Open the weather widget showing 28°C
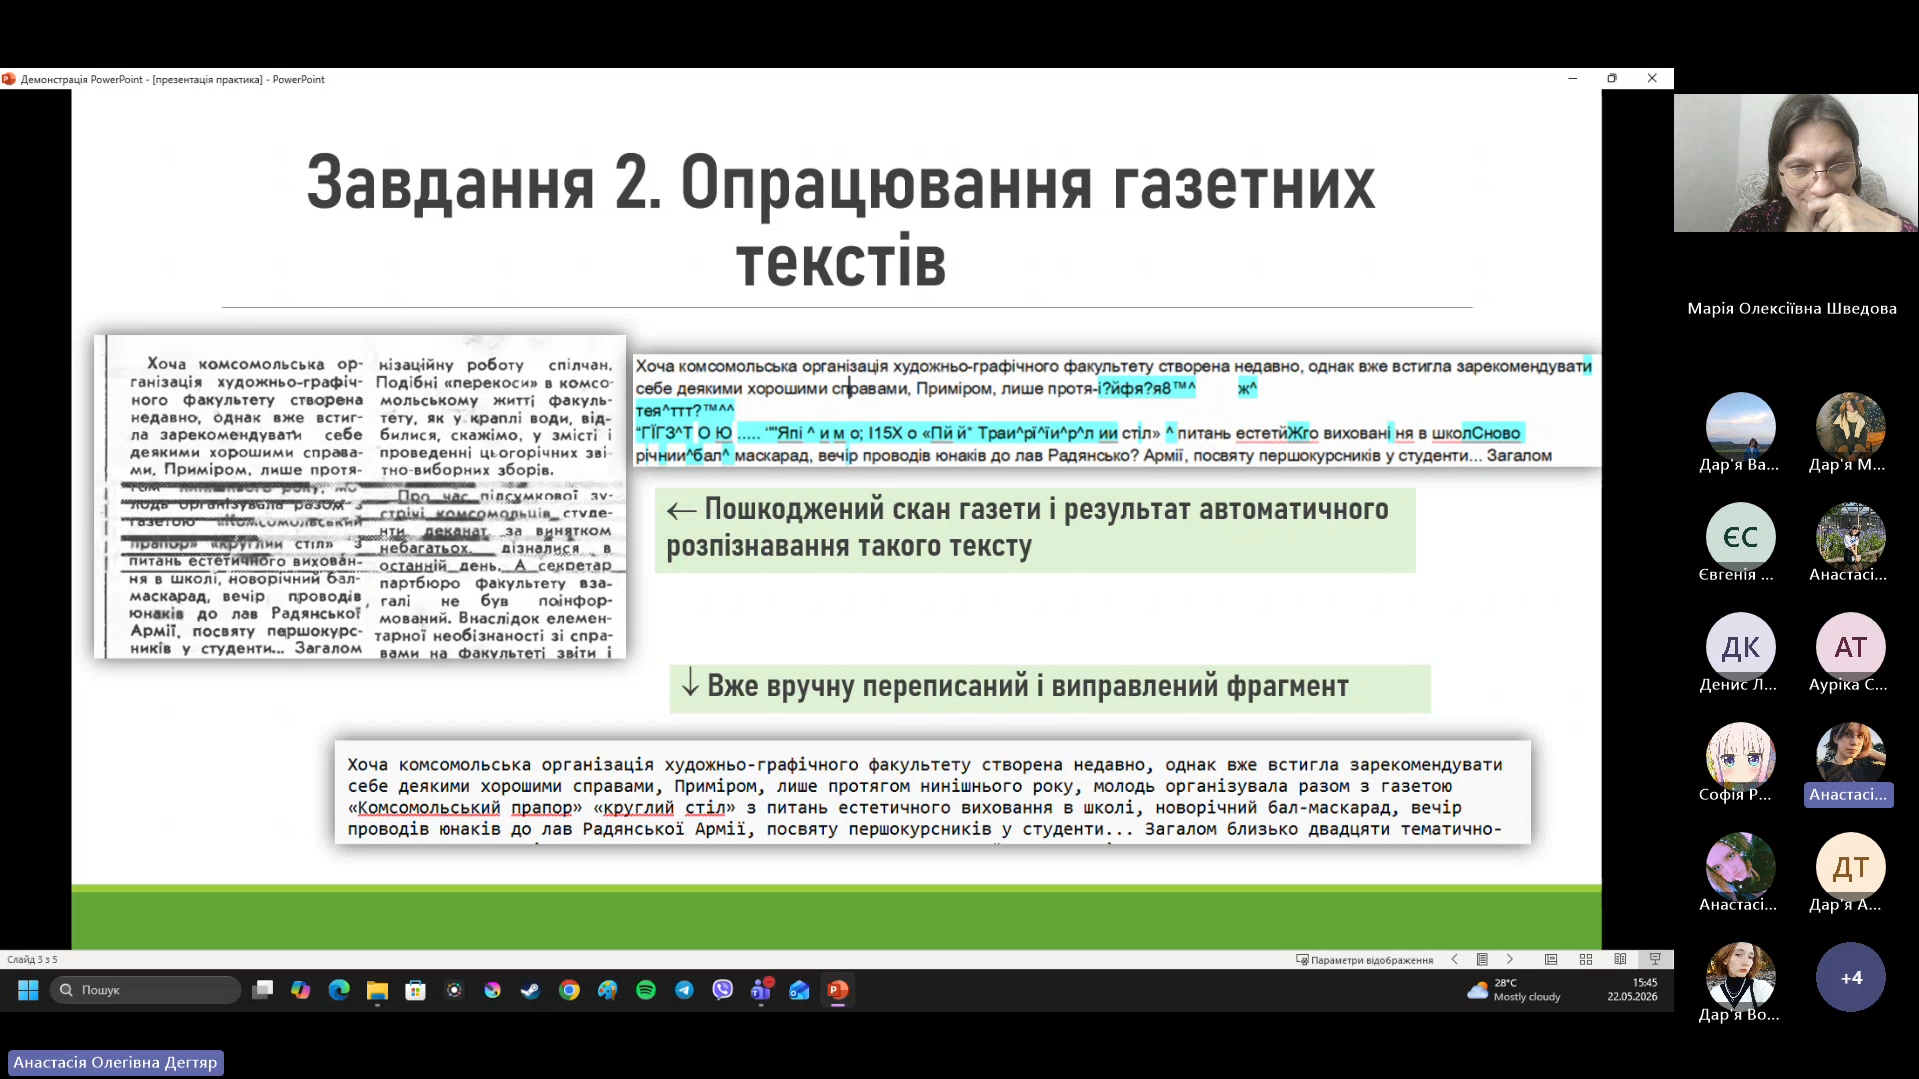The height and width of the screenshot is (1079, 1919). pos(1513,990)
